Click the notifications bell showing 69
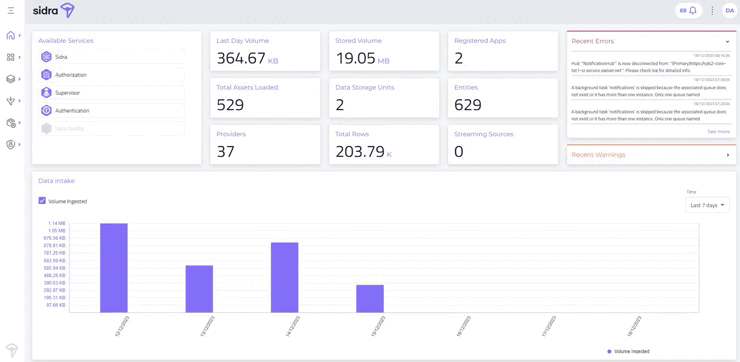Screen dimensions: 740x362 [x=688, y=10]
